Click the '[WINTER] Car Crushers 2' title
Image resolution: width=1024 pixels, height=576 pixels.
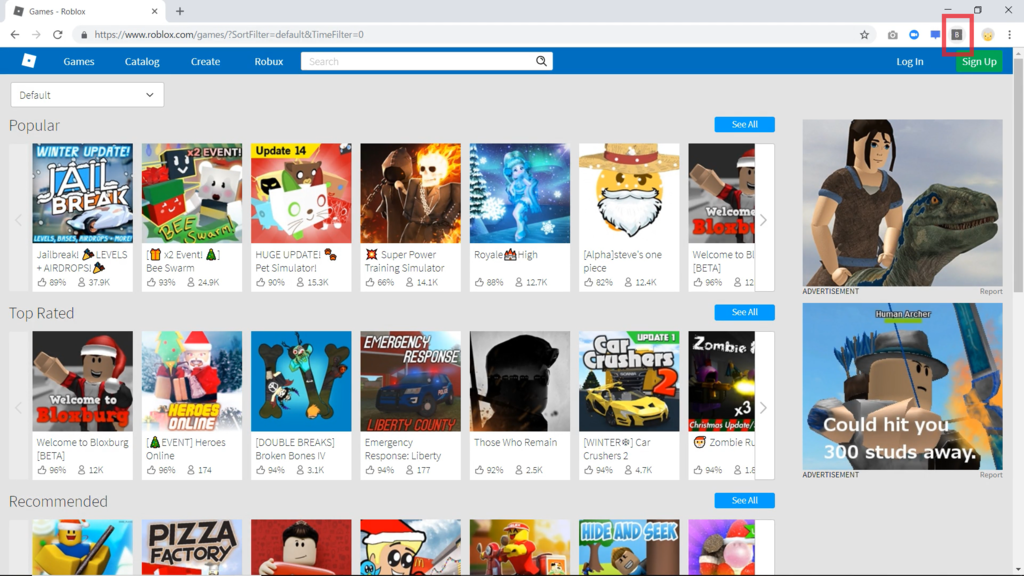coord(616,449)
